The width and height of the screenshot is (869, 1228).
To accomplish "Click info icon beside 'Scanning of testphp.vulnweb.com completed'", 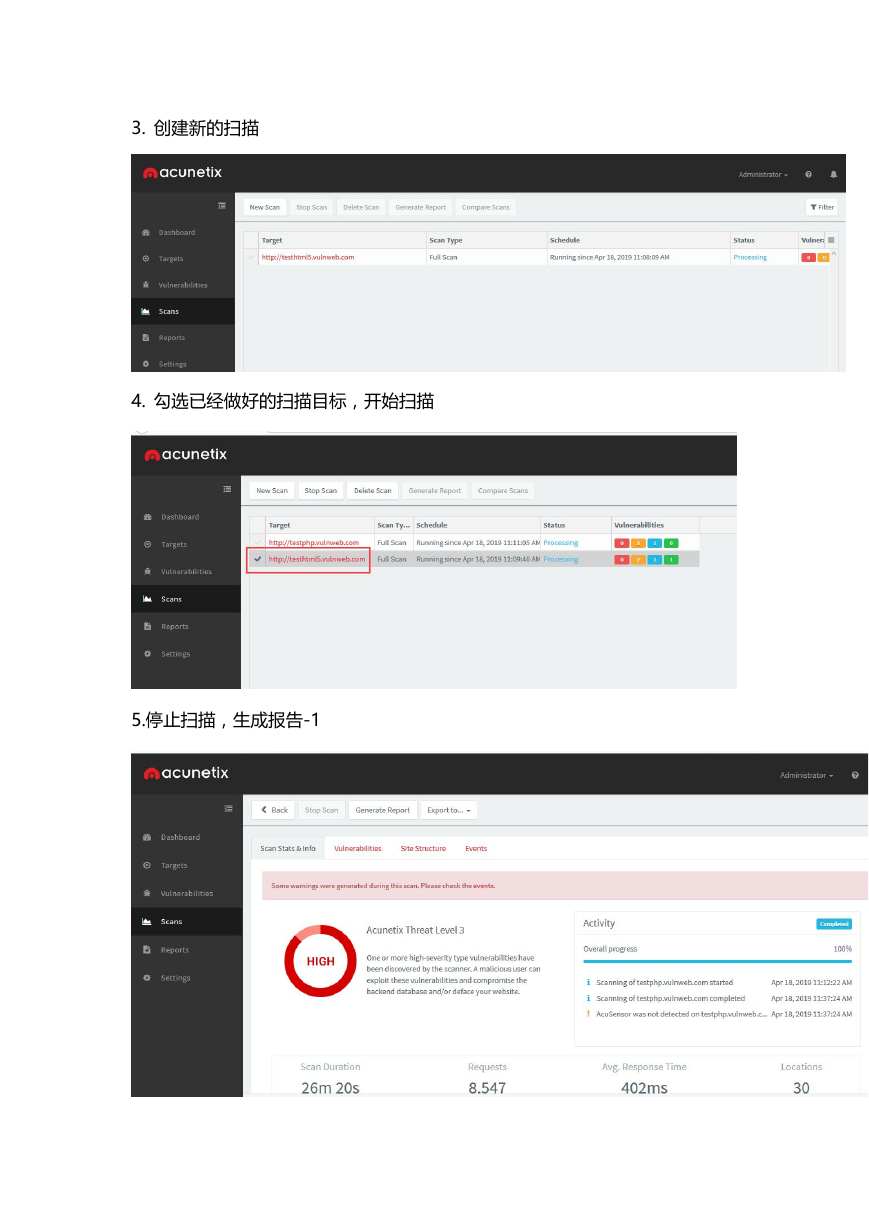I will tap(588, 998).
